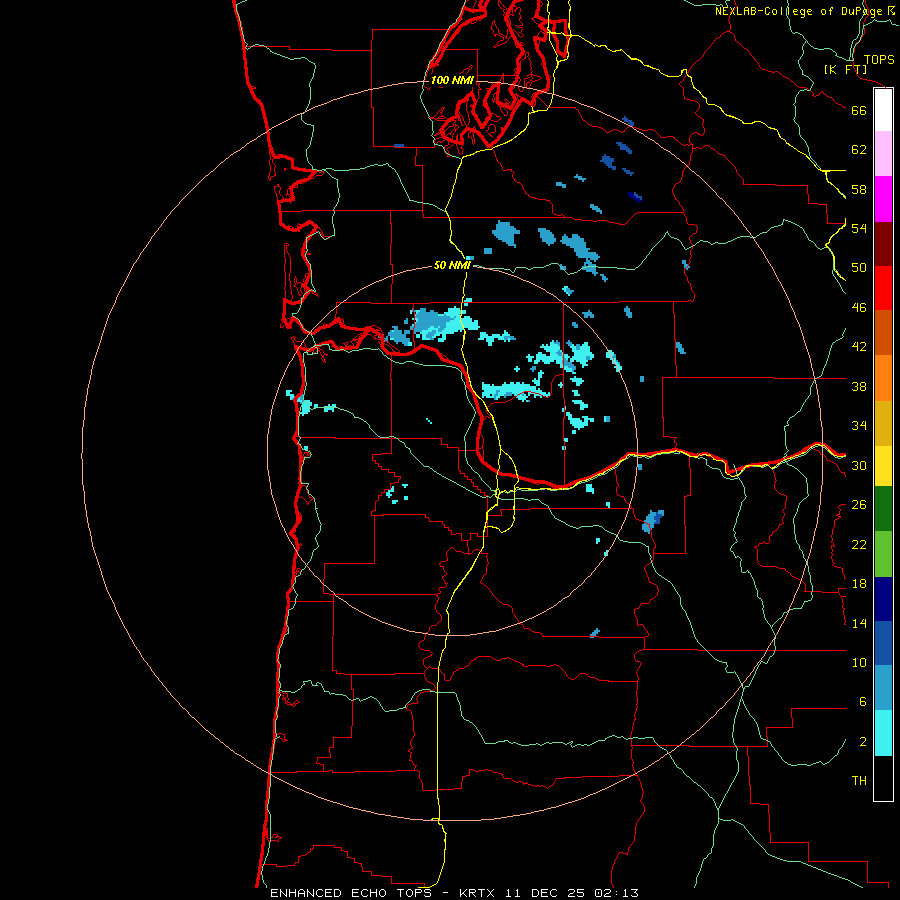Click the legend value "46"
The image size is (900, 900).
pos(859,308)
